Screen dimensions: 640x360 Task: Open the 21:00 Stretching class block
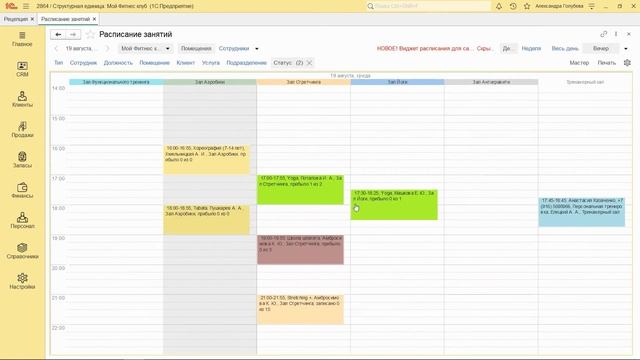(300, 309)
